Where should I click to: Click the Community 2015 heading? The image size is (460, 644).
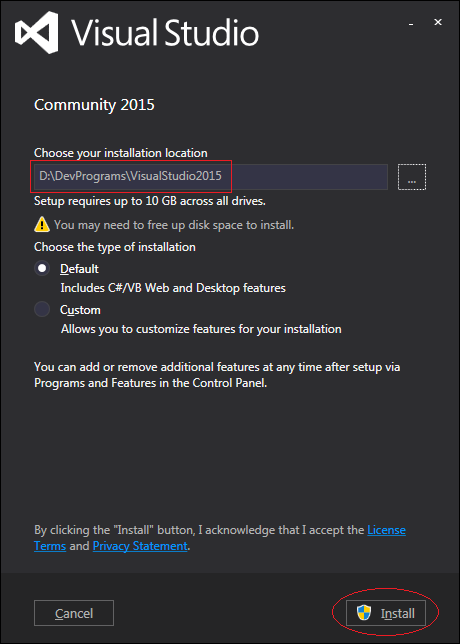(x=94, y=105)
